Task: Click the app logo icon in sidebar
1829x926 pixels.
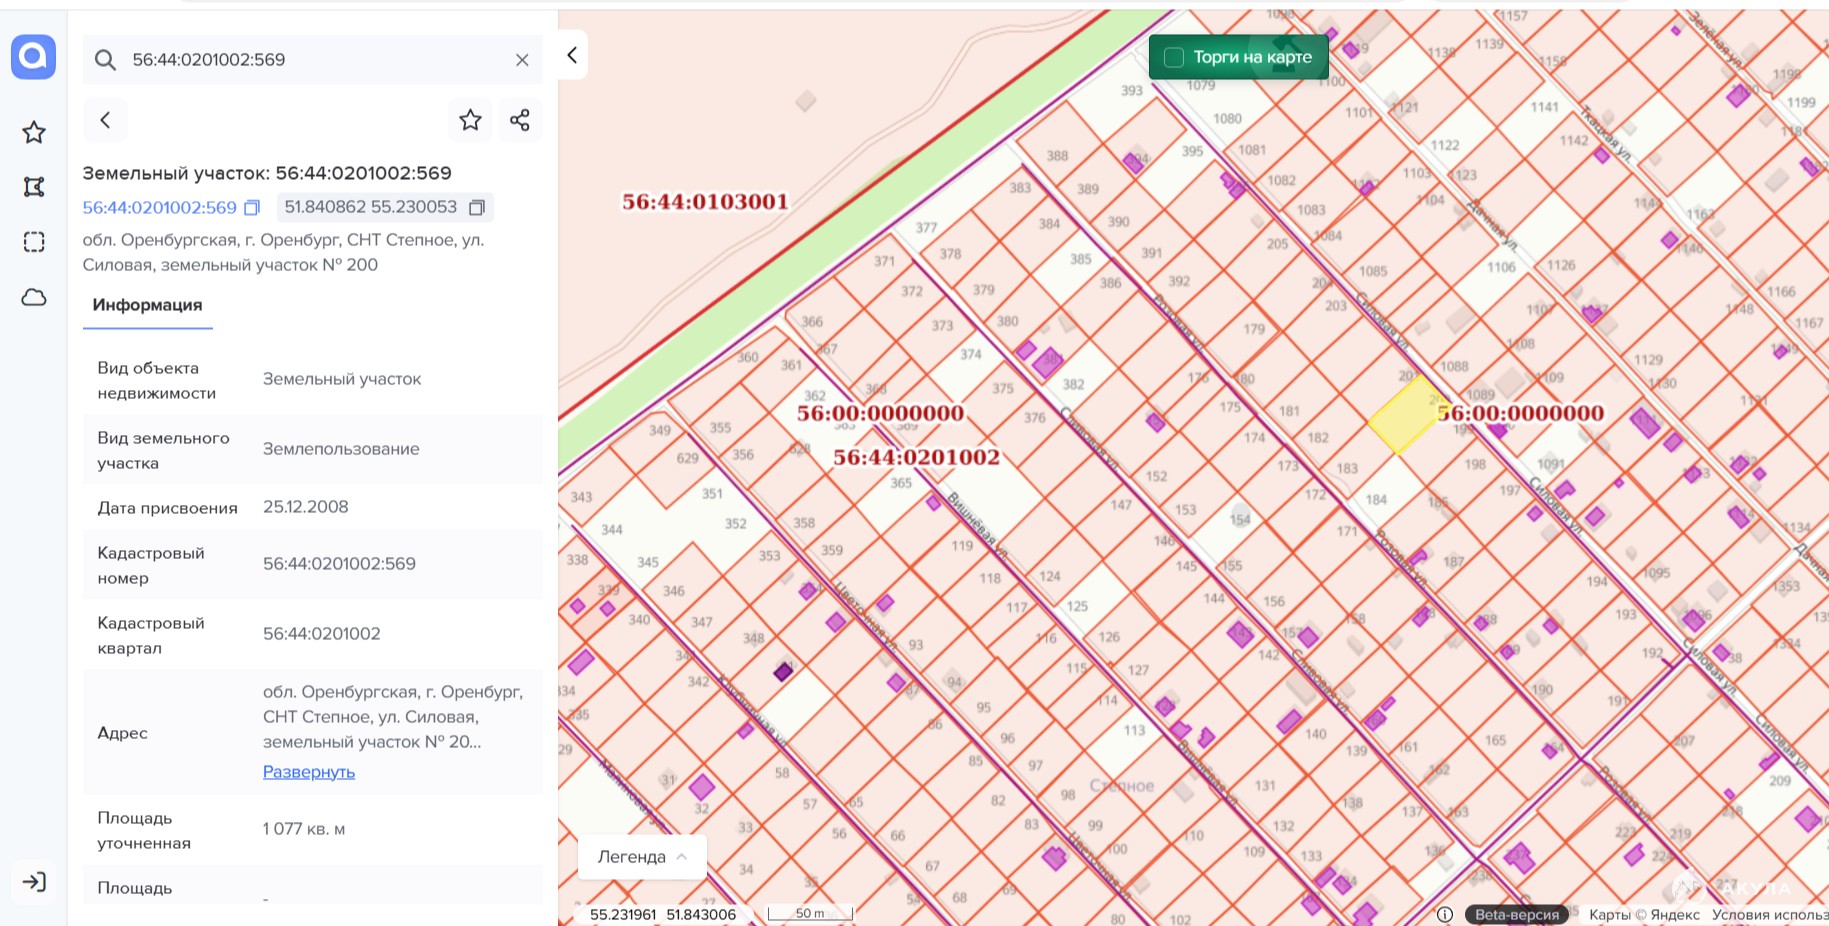Action: [x=33, y=57]
